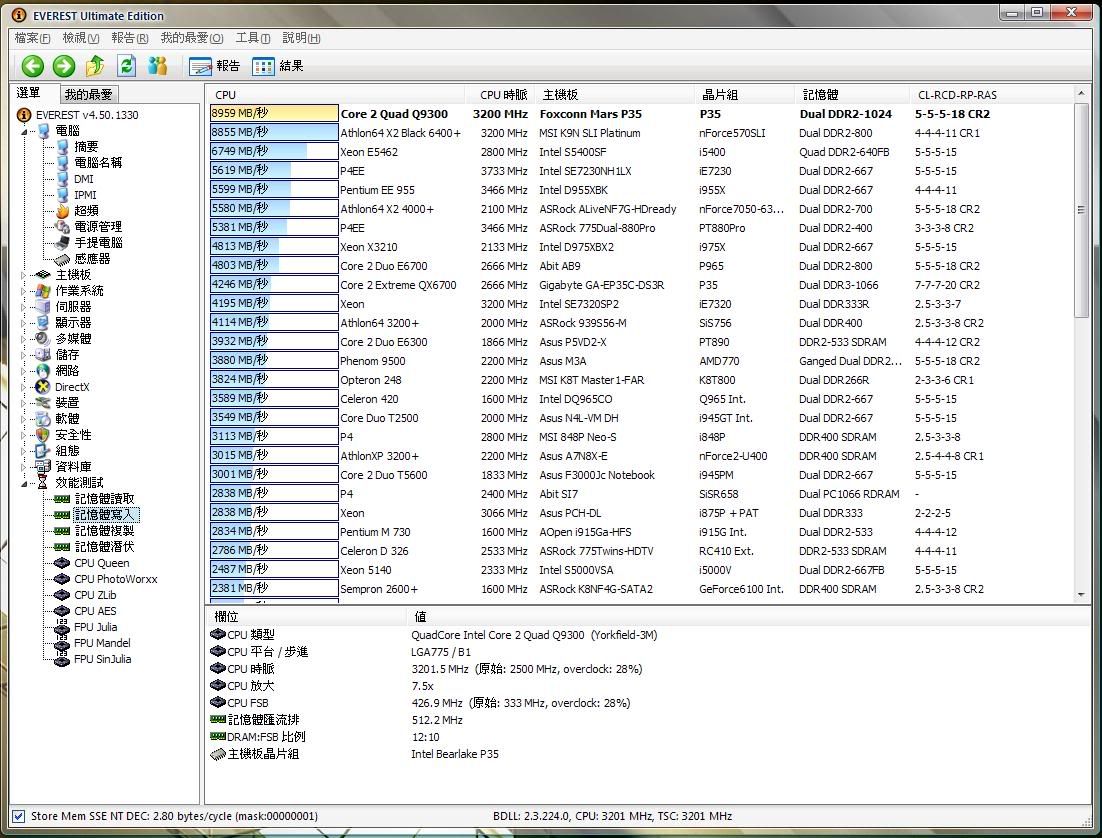
Task: Select the 記憶體複製 memory chip icon
Action: pos(63,531)
